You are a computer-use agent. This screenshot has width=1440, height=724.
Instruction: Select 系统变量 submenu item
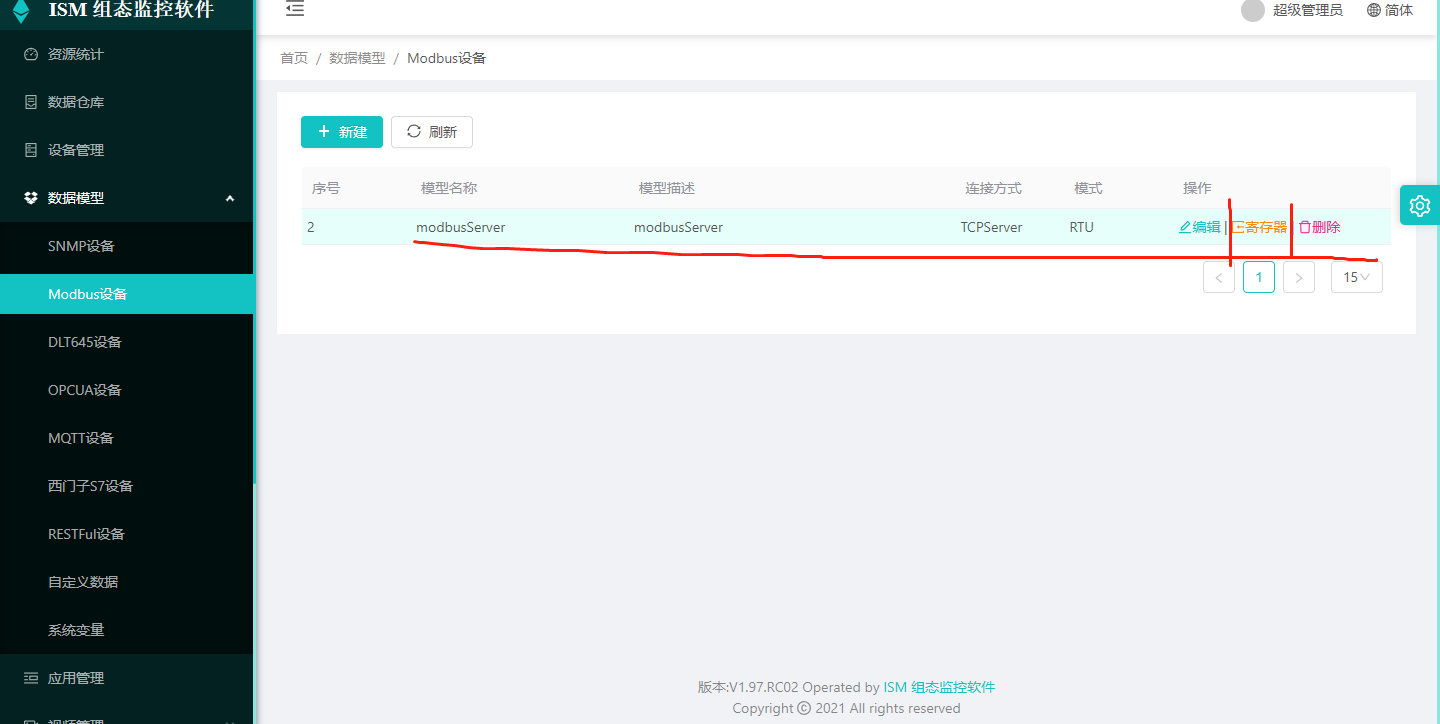pos(126,630)
